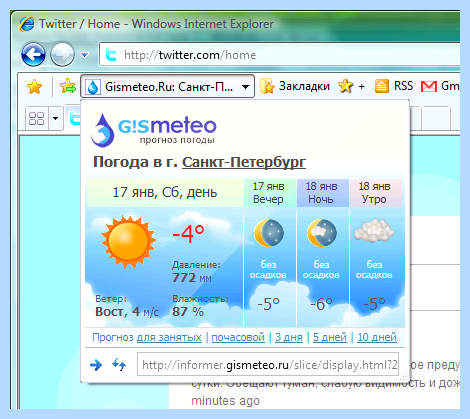
Task: Click the pressure value 772 мм
Action: click(192, 278)
